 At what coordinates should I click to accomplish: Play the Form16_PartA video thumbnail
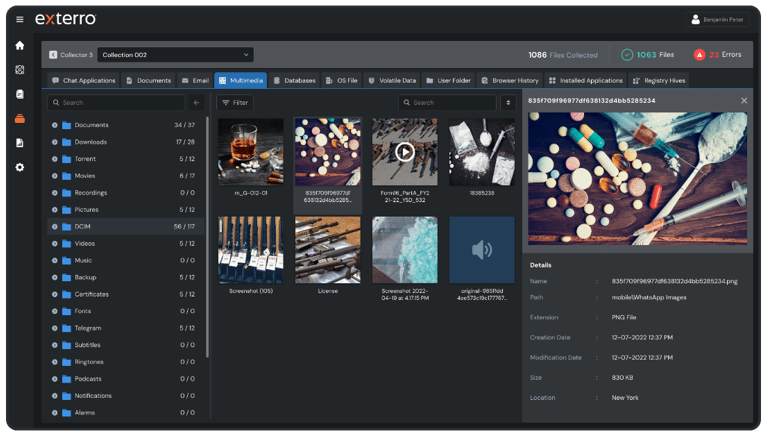(x=405, y=152)
